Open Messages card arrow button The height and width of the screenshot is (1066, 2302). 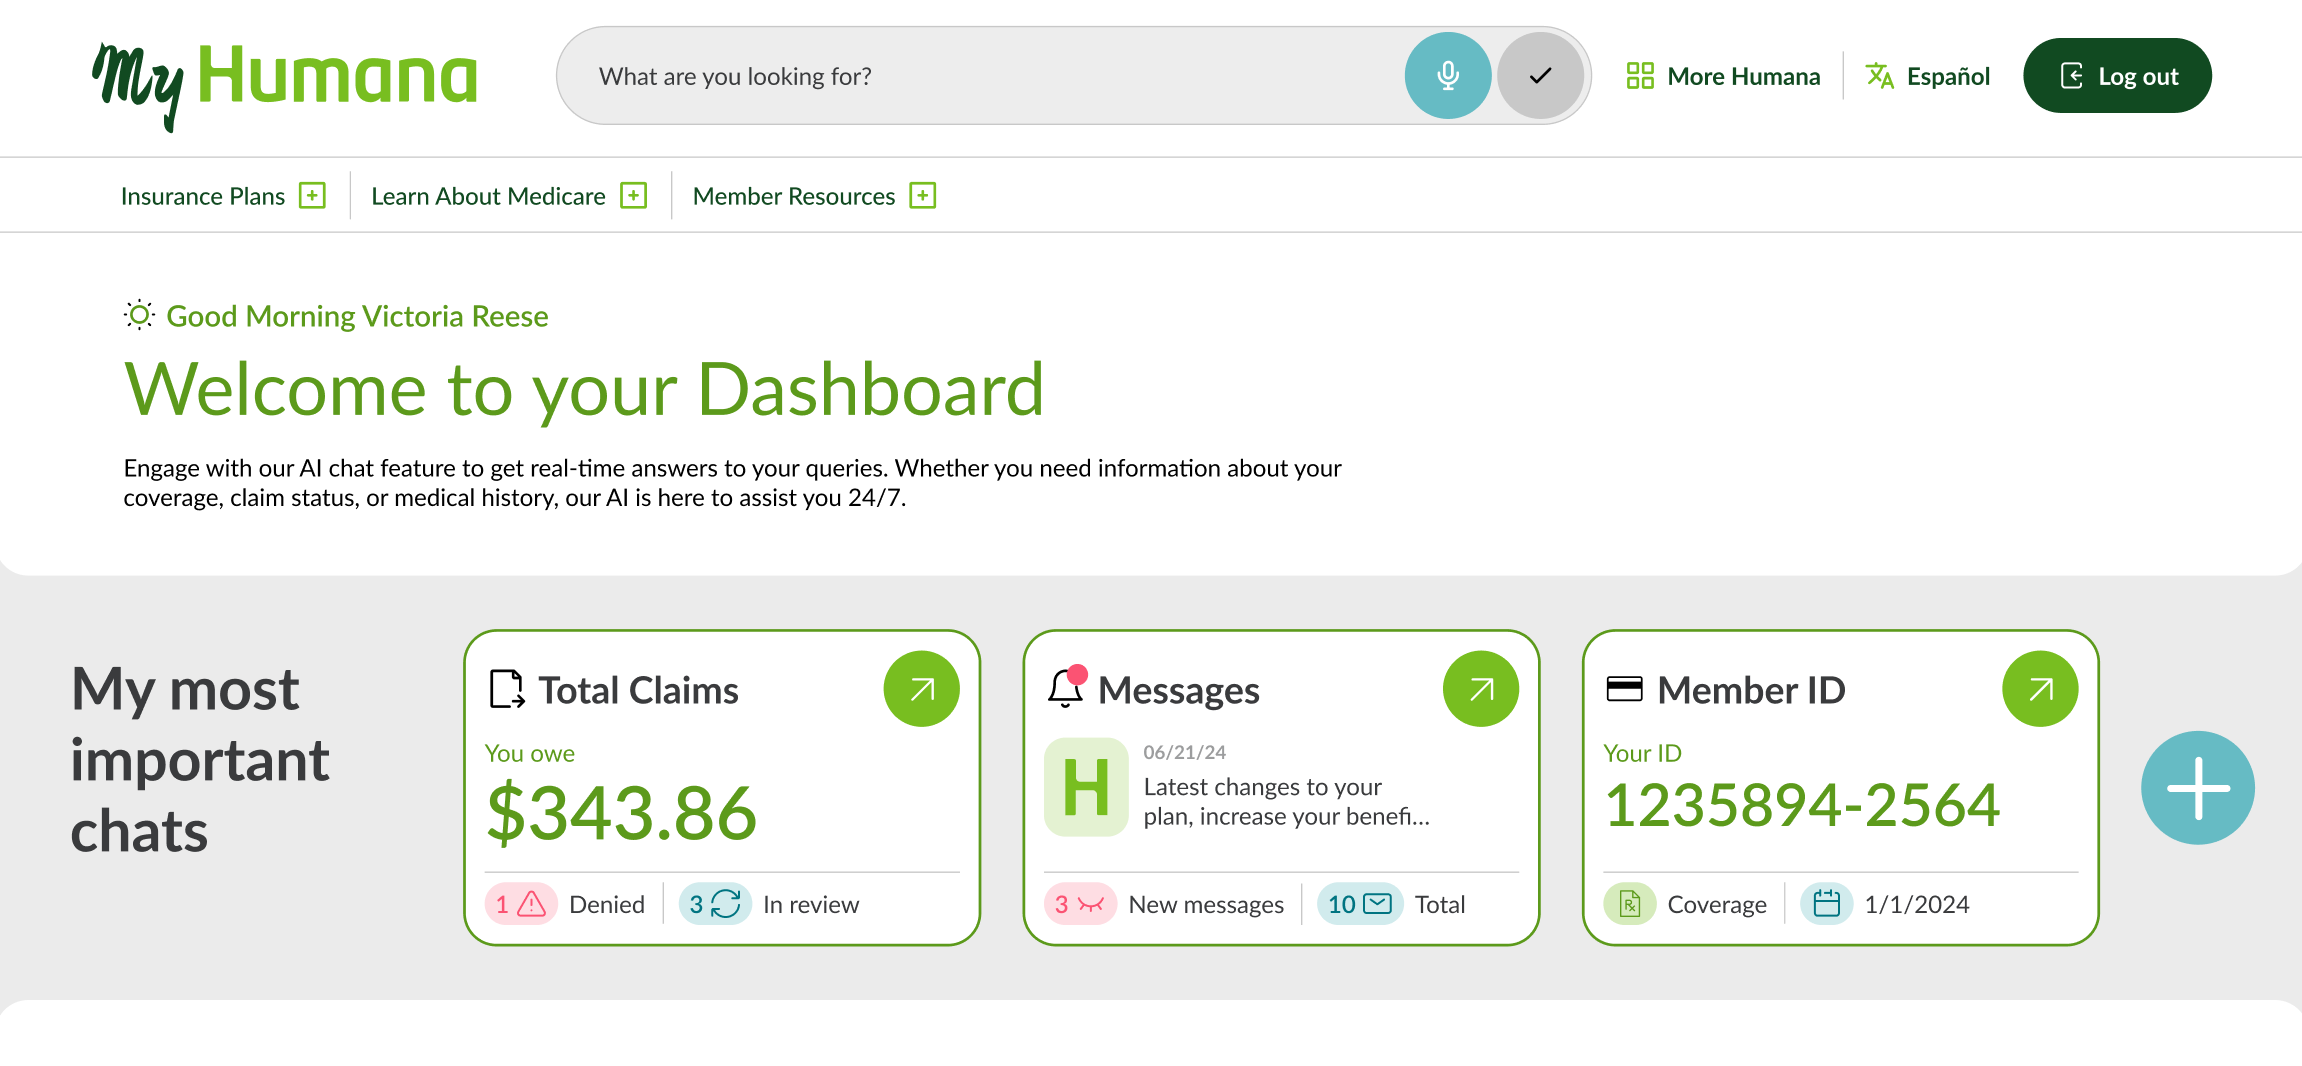point(1480,689)
